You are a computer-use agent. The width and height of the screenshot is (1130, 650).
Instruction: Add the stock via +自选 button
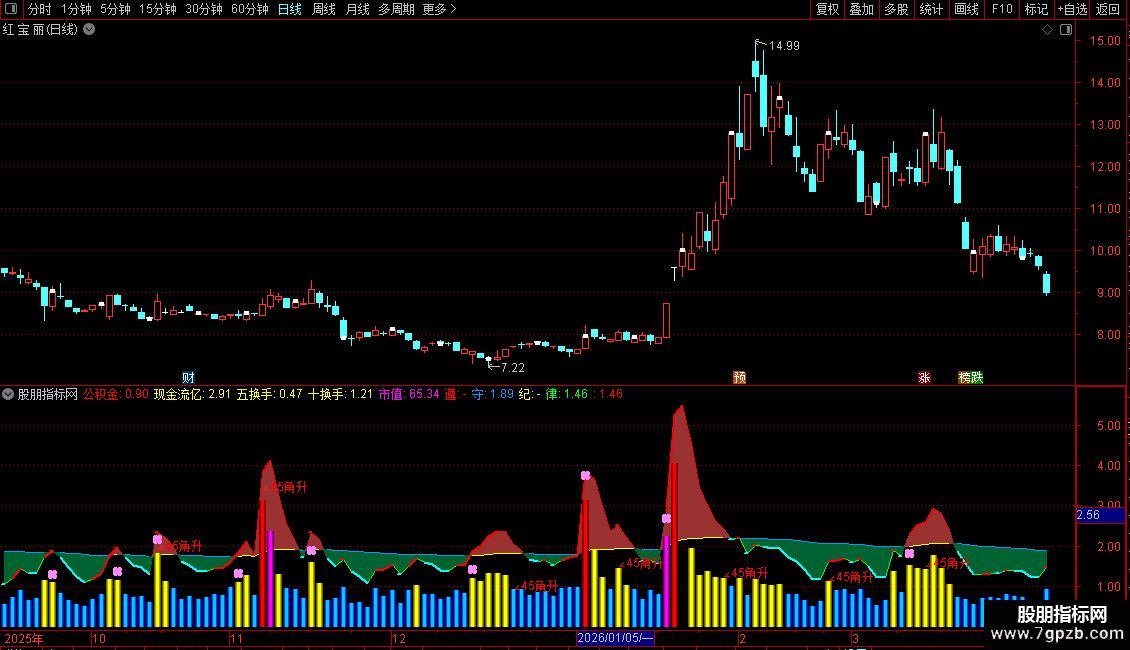1072,9
